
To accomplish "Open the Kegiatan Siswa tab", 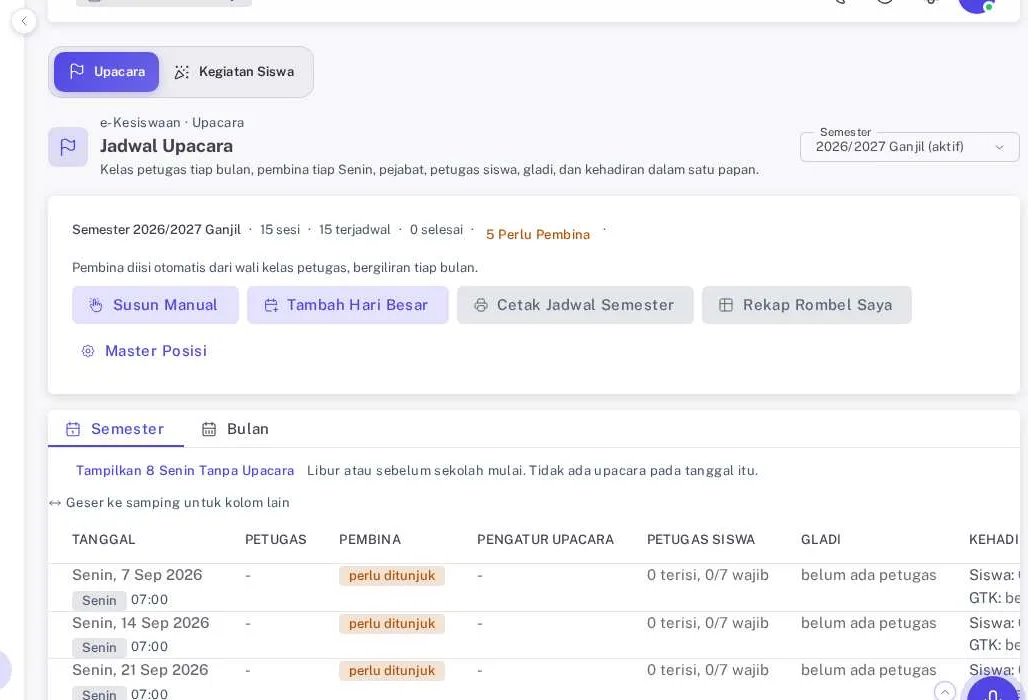I will 235,72.
